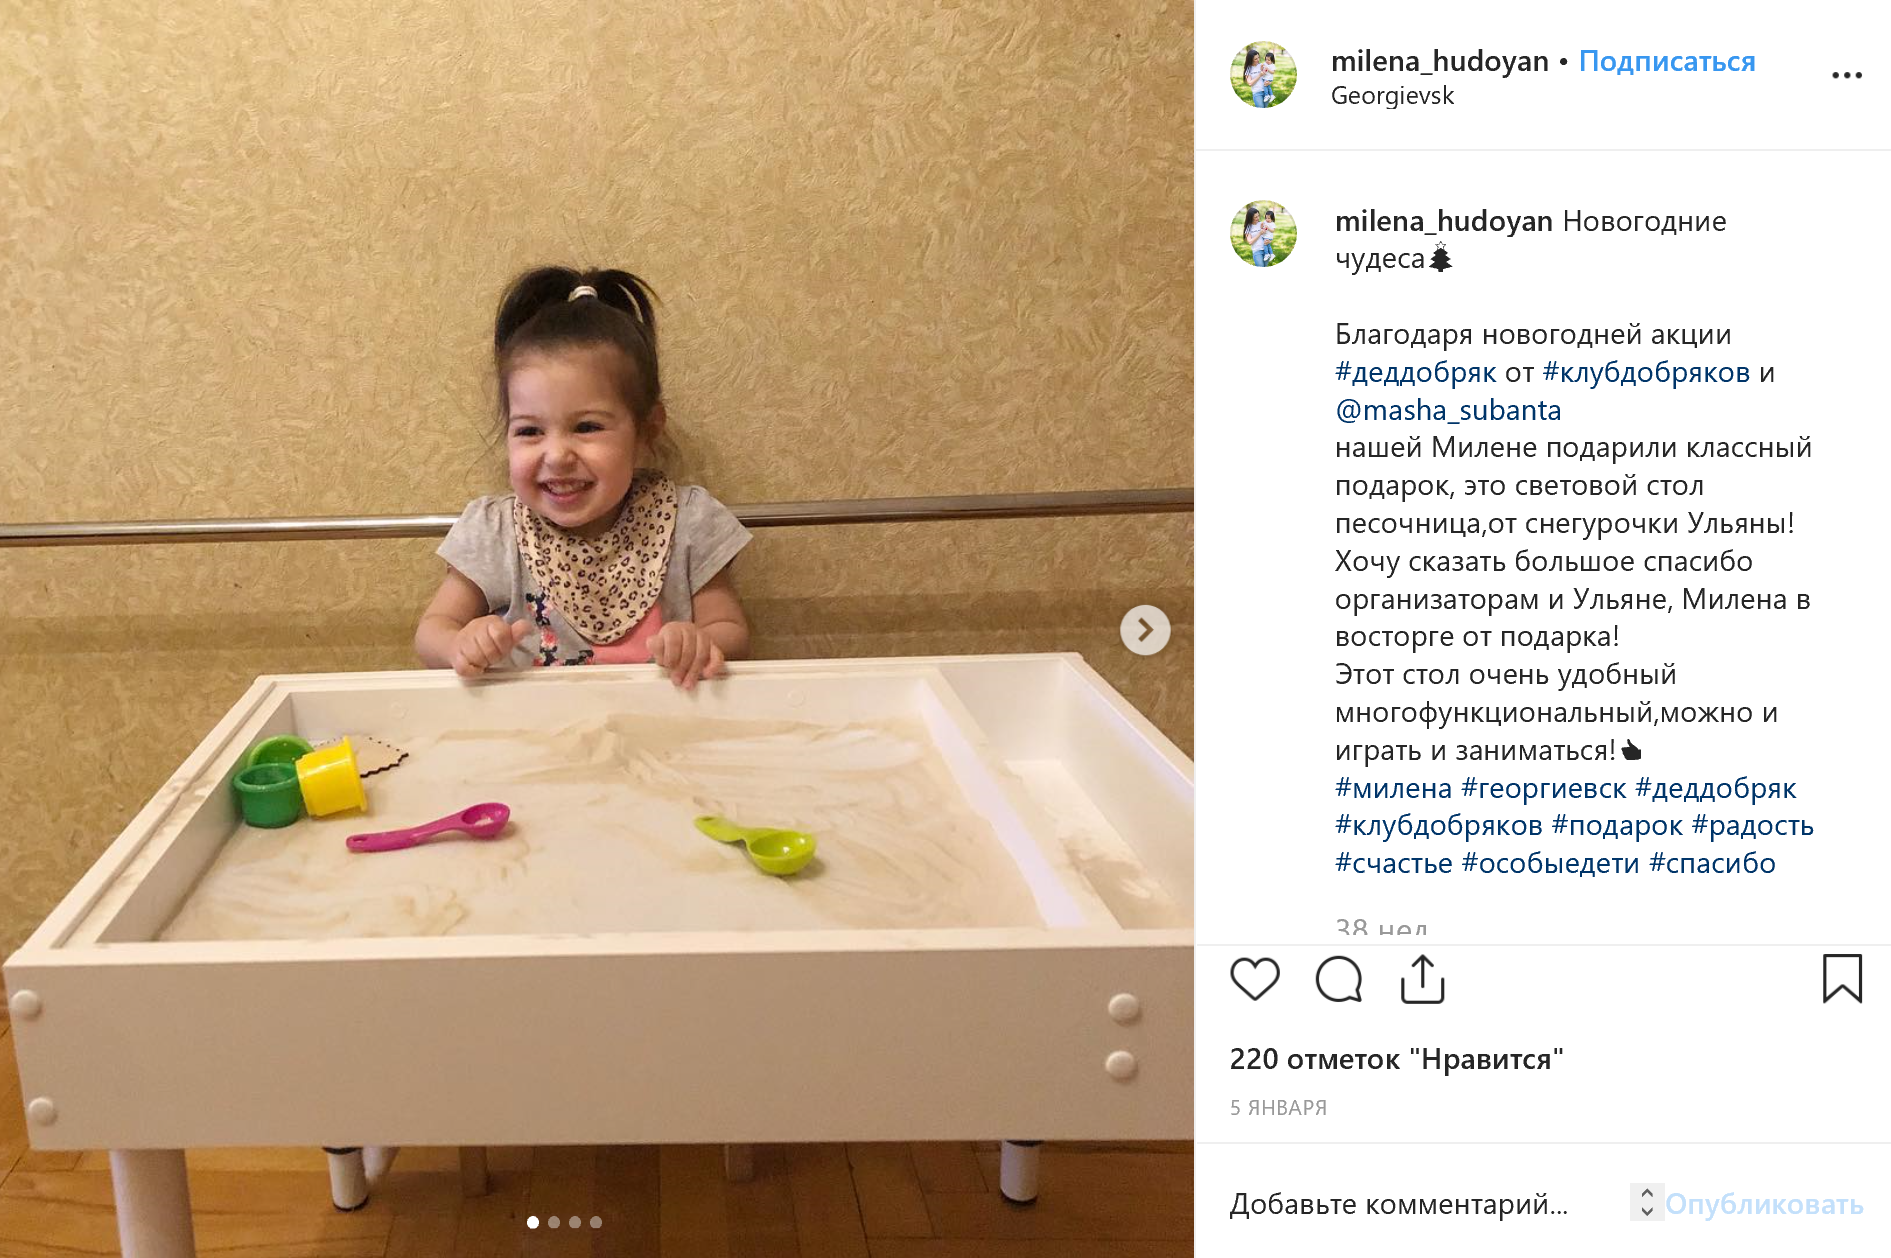Like the post with the heart icon
The width and height of the screenshot is (1891, 1258).
pos(1254,979)
